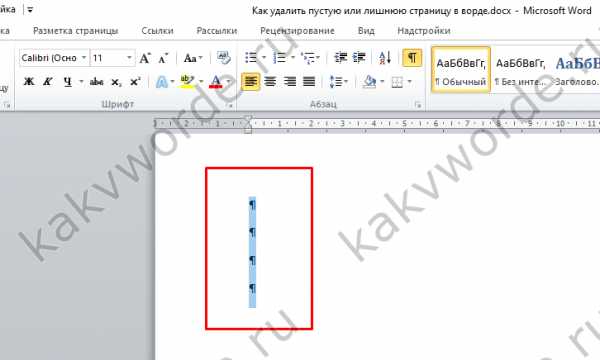Switch to the Рецензирование tab
The height and width of the screenshot is (360, 600).
click(297, 31)
